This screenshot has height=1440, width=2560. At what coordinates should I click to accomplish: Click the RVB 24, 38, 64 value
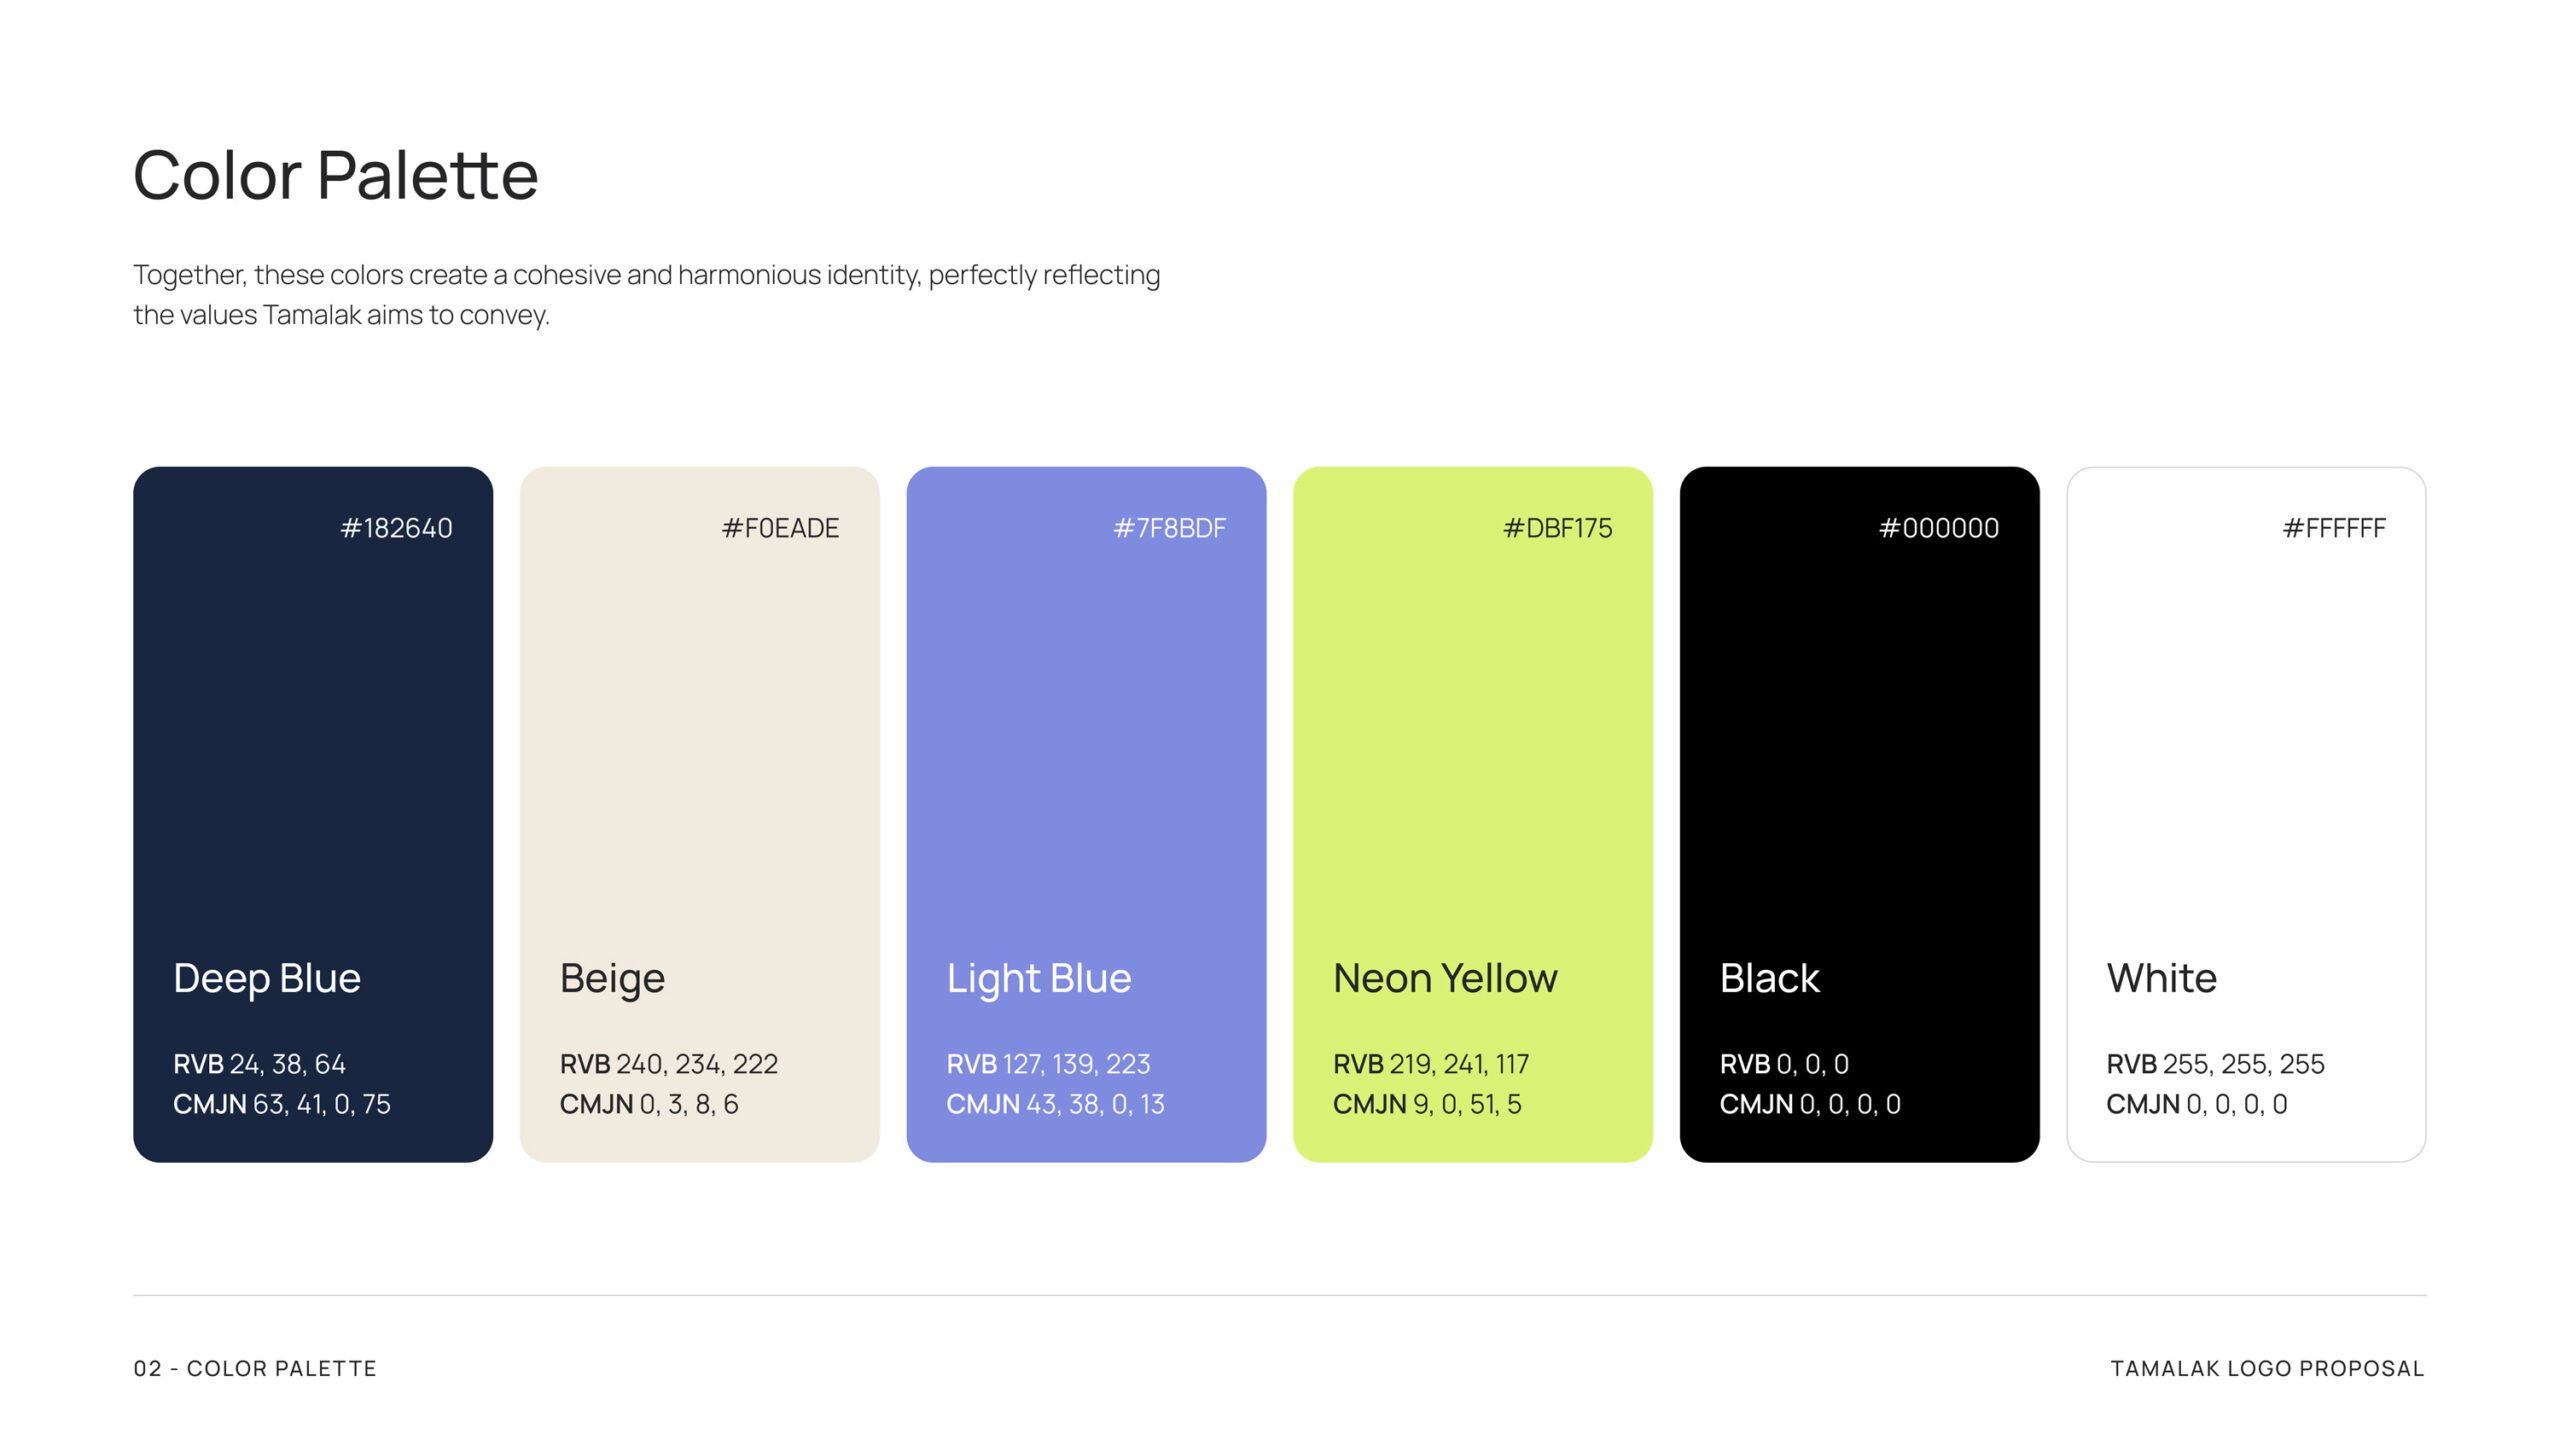259,1064
